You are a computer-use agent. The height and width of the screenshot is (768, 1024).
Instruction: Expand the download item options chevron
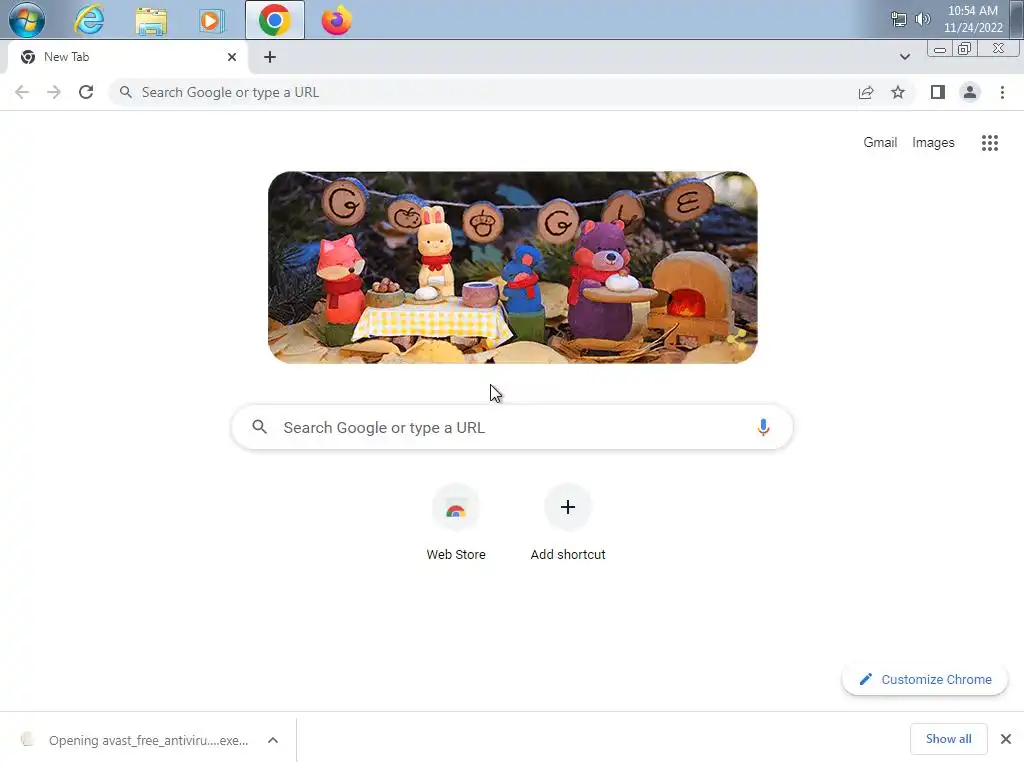(273, 740)
